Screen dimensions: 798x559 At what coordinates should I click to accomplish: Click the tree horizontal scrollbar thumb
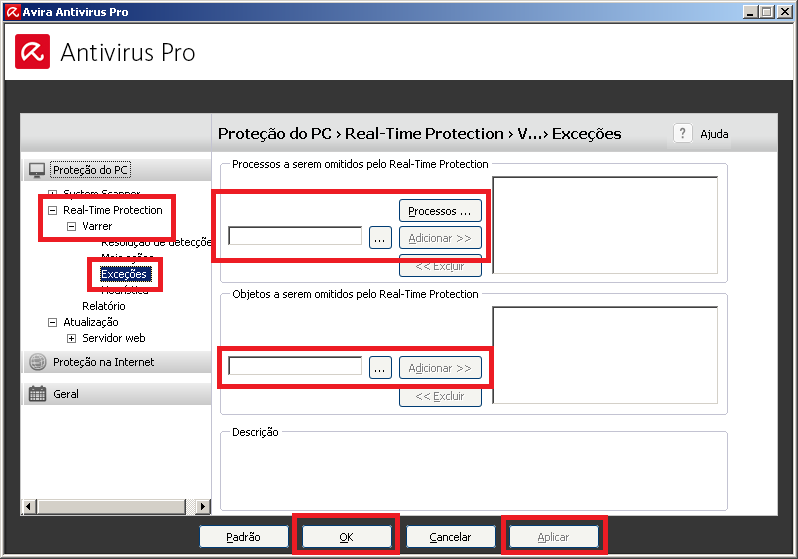click(x=112, y=507)
